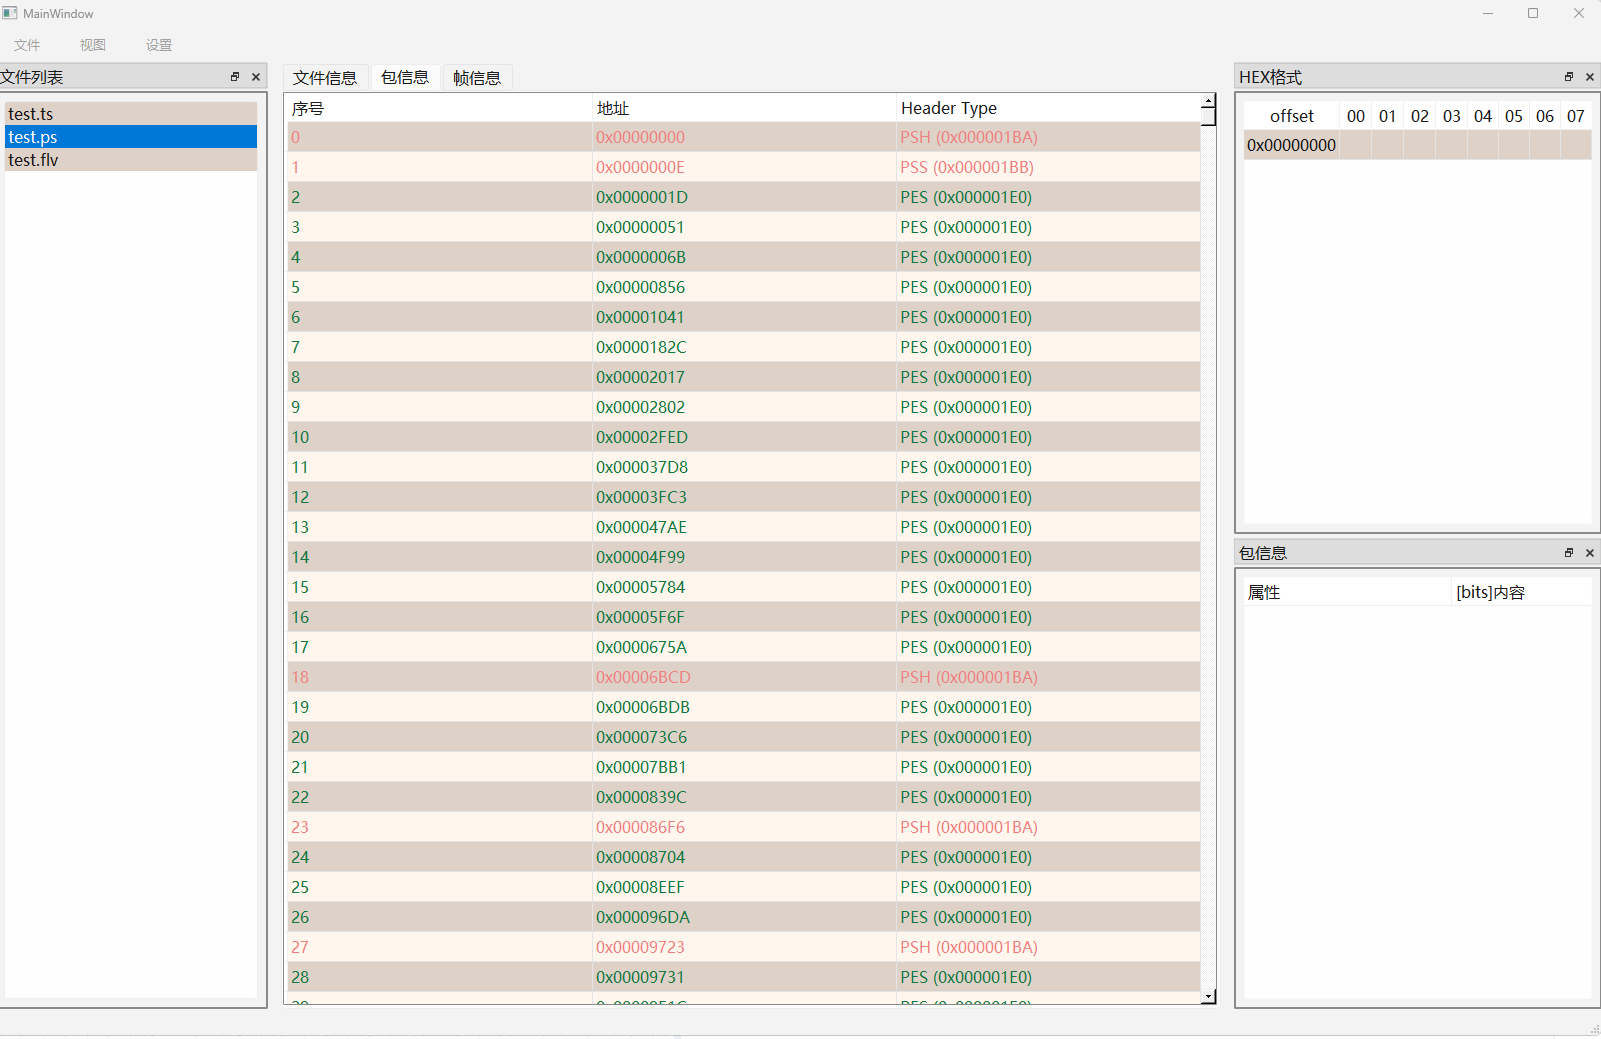Minimize the MainWindow

coord(1488,13)
